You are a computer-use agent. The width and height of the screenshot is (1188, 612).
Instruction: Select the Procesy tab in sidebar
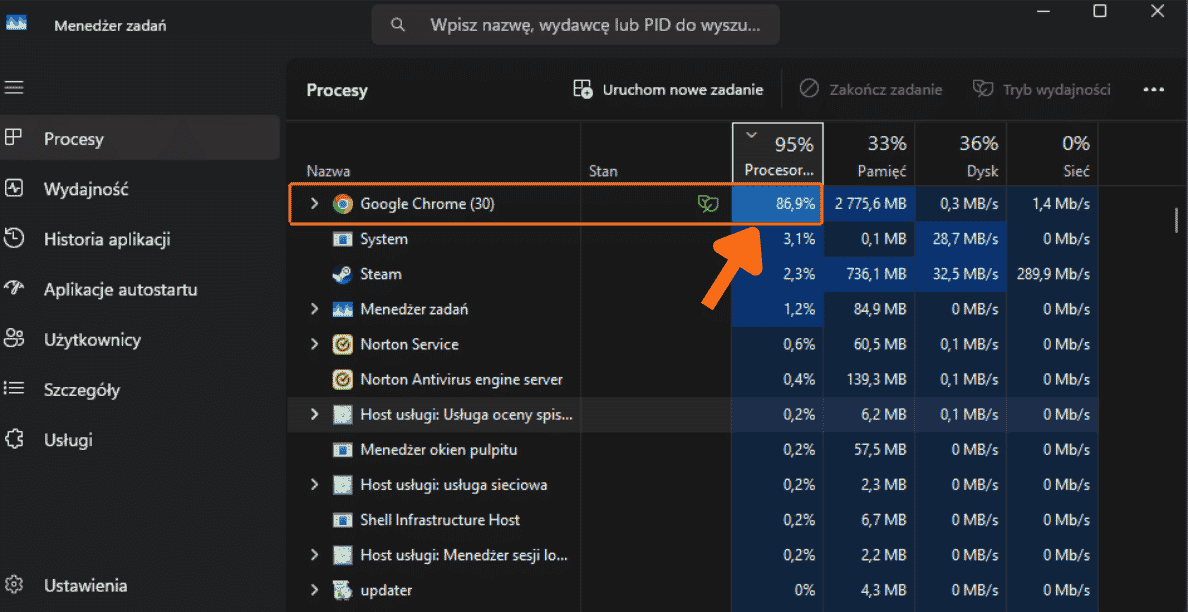140,139
